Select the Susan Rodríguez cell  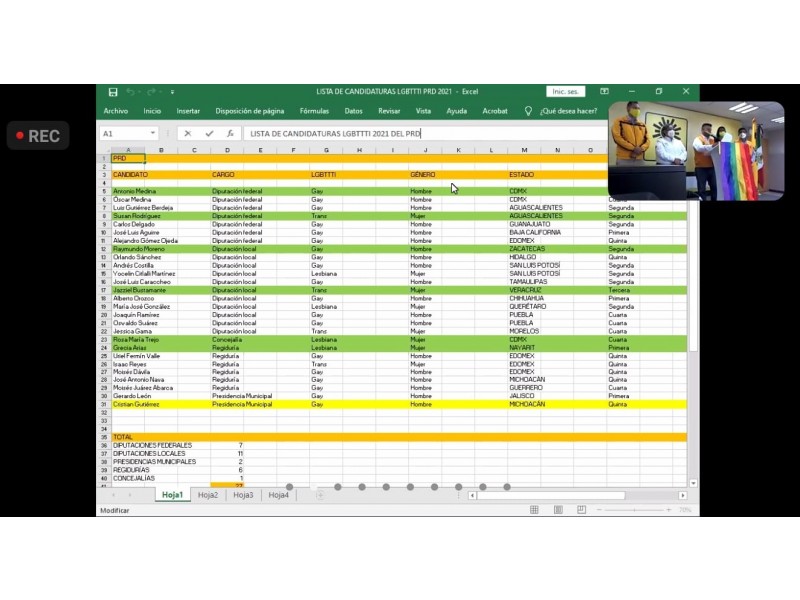point(136,216)
